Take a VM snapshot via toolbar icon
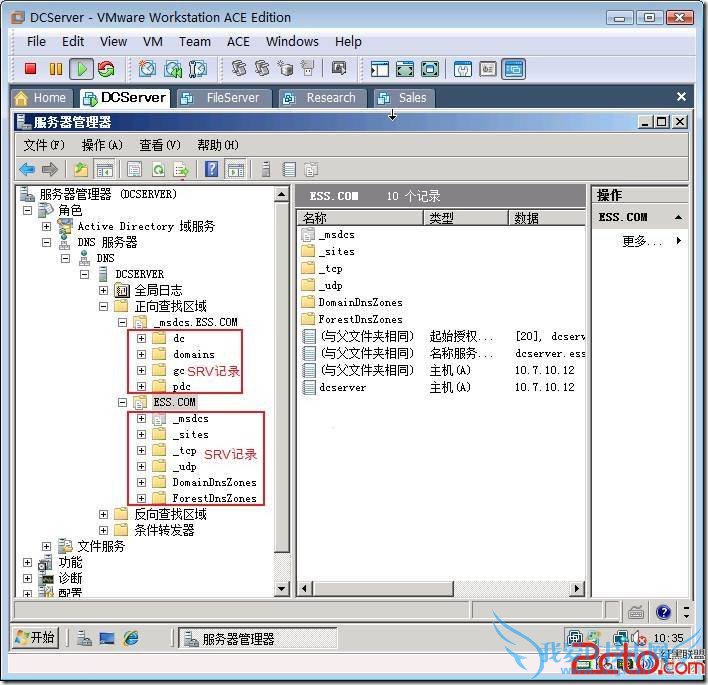The height and width of the screenshot is (685, 708). click(147, 69)
